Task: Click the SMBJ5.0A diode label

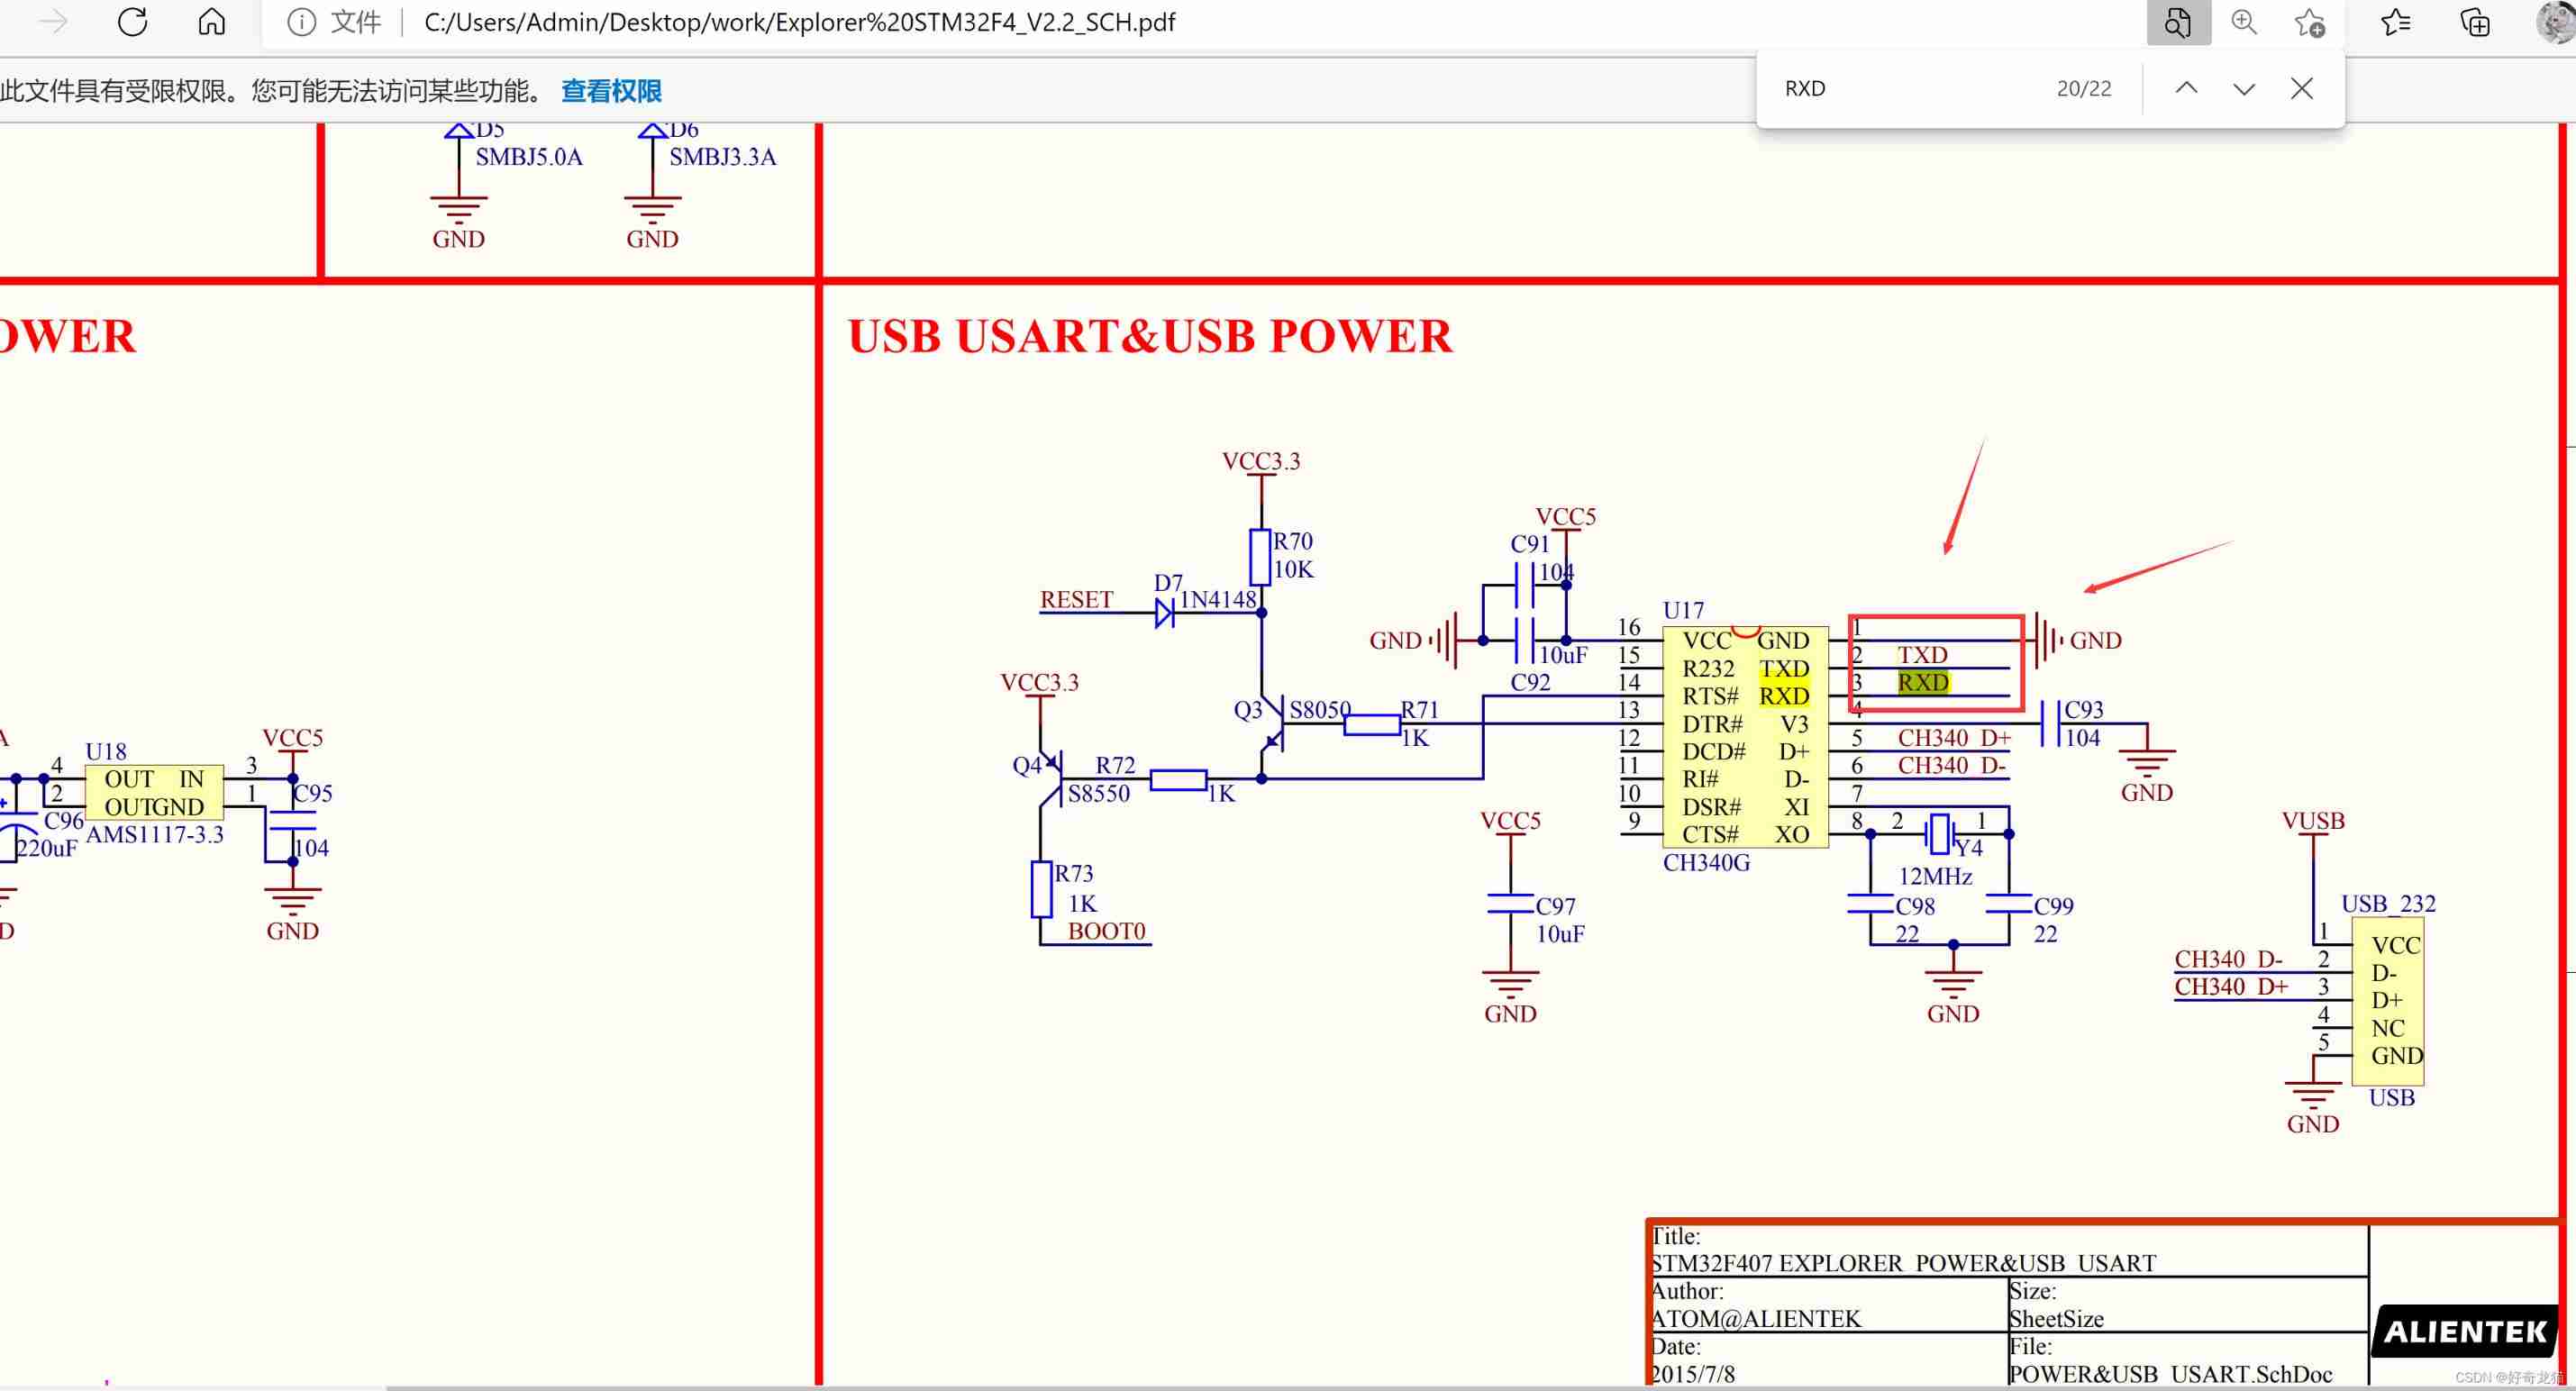Action: (529, 157)
